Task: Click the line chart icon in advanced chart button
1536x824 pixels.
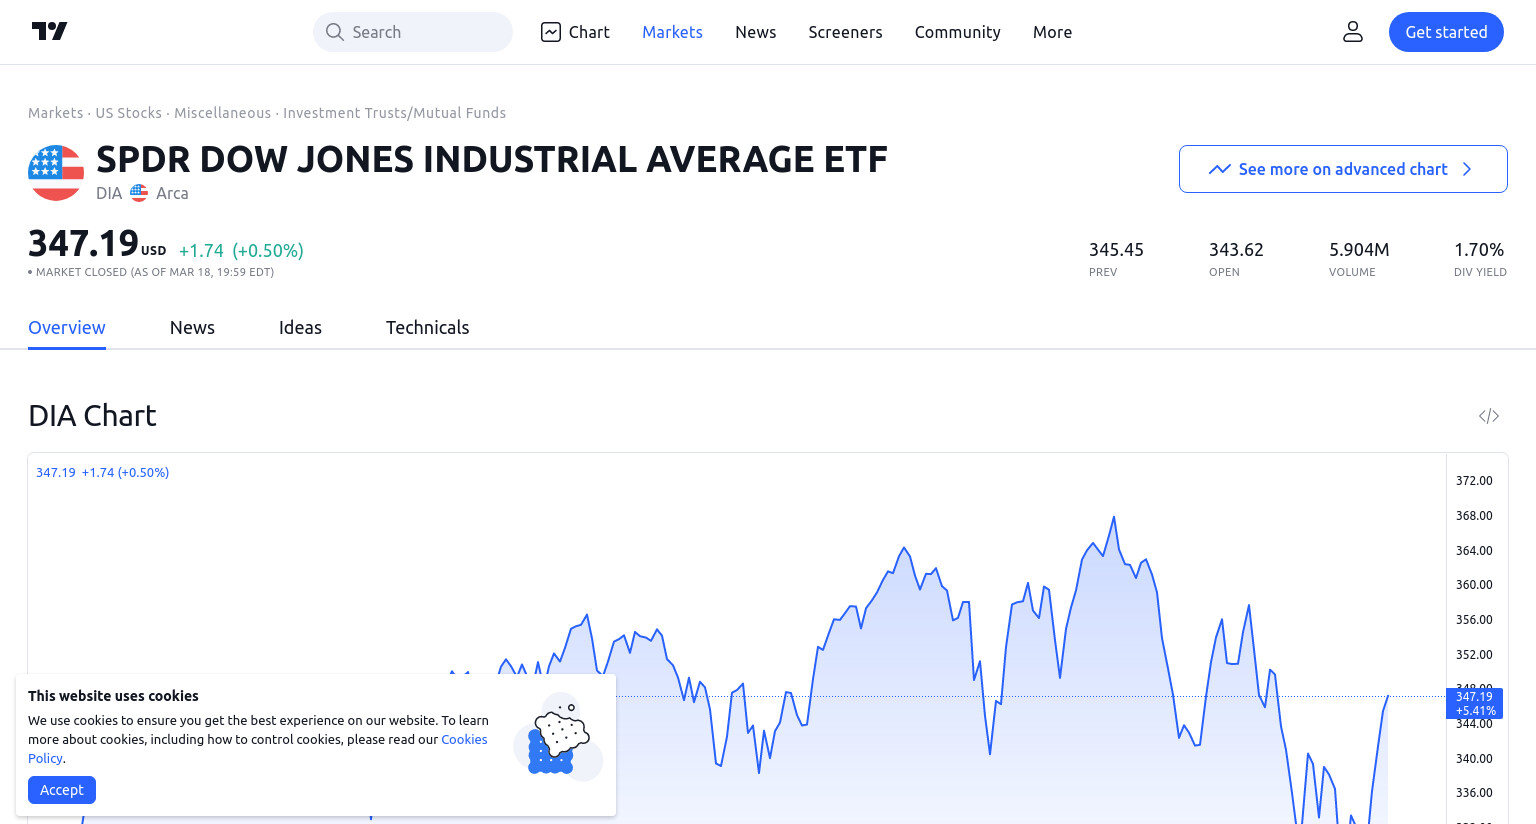Action: click(x=1219, y=169)
